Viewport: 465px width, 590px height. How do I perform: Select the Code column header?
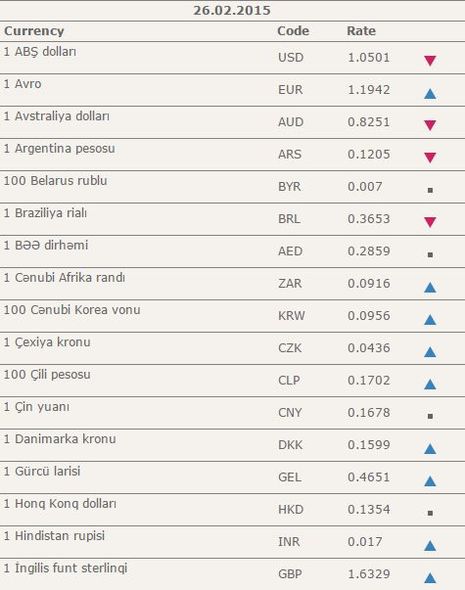293,31
